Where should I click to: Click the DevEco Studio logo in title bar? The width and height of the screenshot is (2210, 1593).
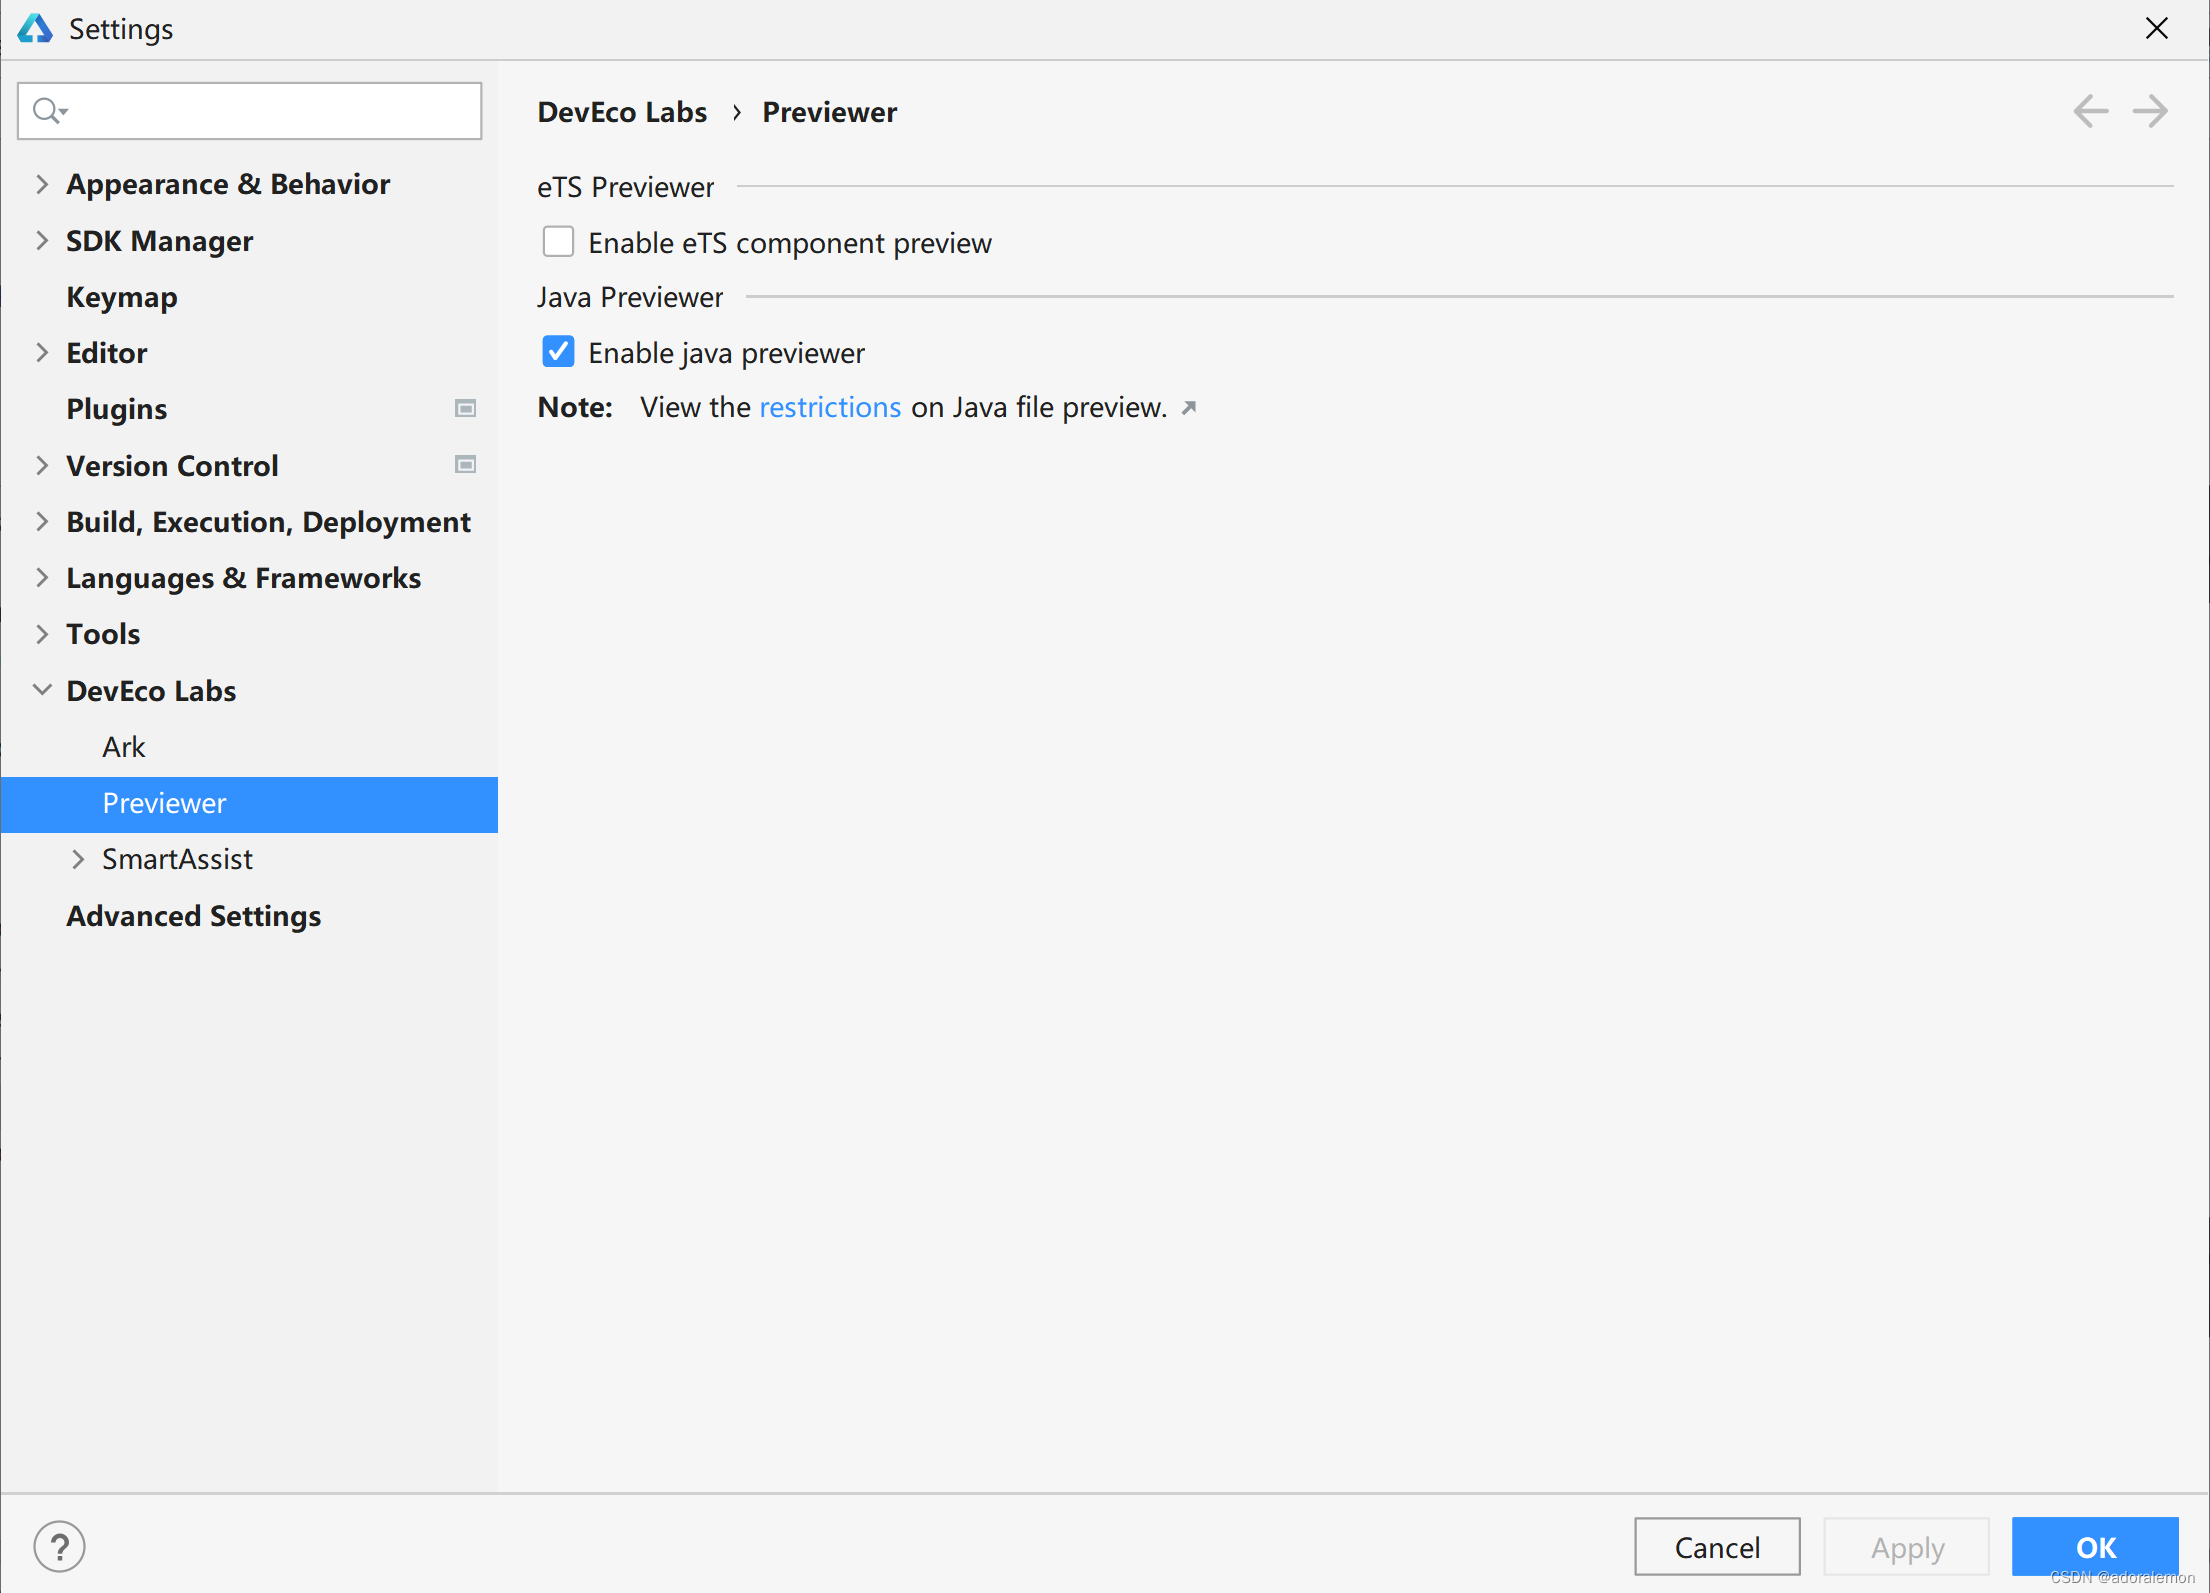[x=35, y=28]
